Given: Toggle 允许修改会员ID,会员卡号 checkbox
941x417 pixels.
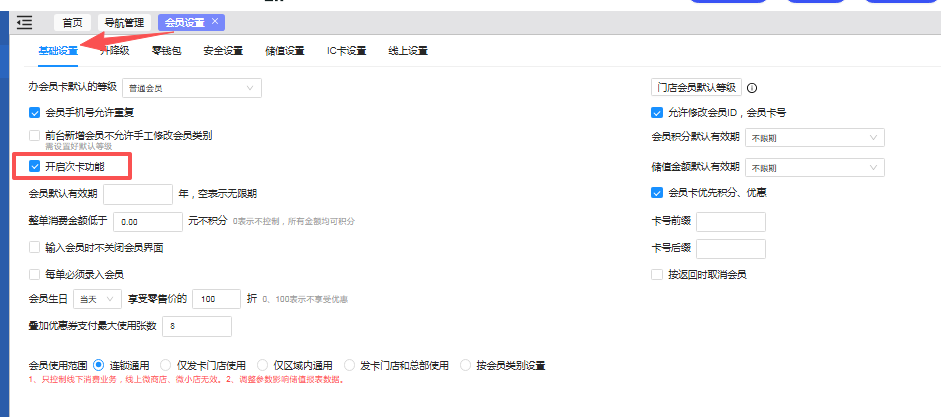Looking at the screenshot, I should (657, 112).
